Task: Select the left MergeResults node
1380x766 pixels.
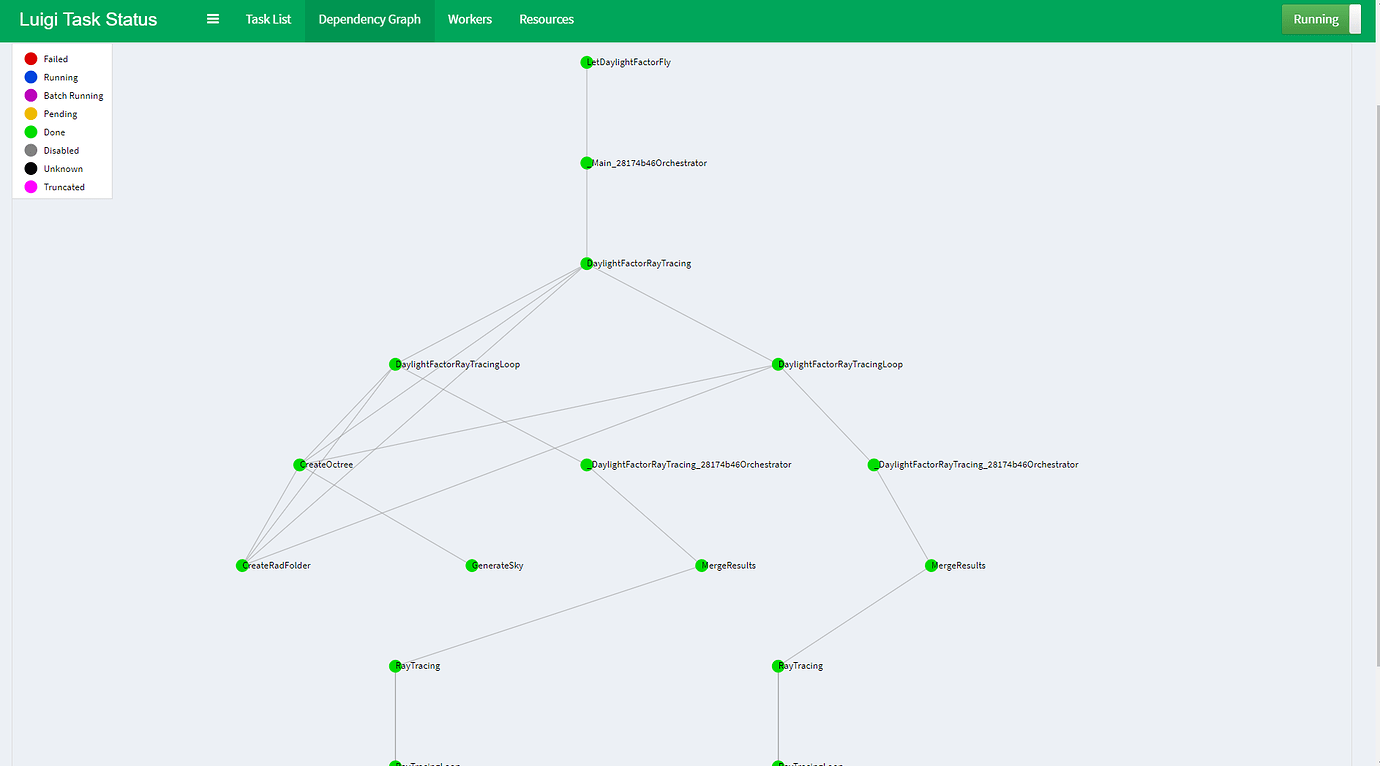Action: (701, 565)
